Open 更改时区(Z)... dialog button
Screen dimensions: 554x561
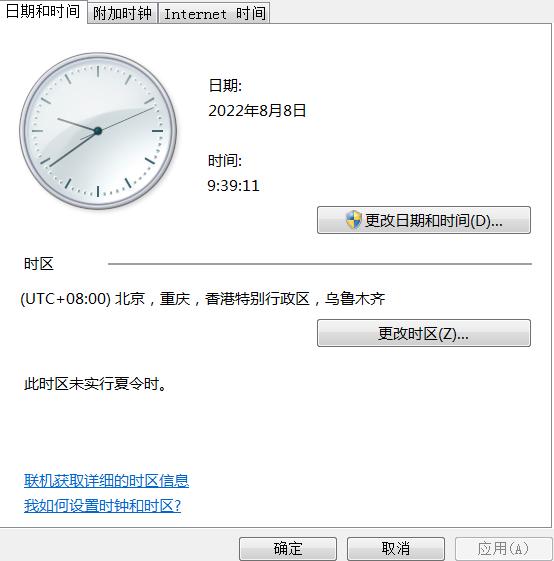click(424, 333)
